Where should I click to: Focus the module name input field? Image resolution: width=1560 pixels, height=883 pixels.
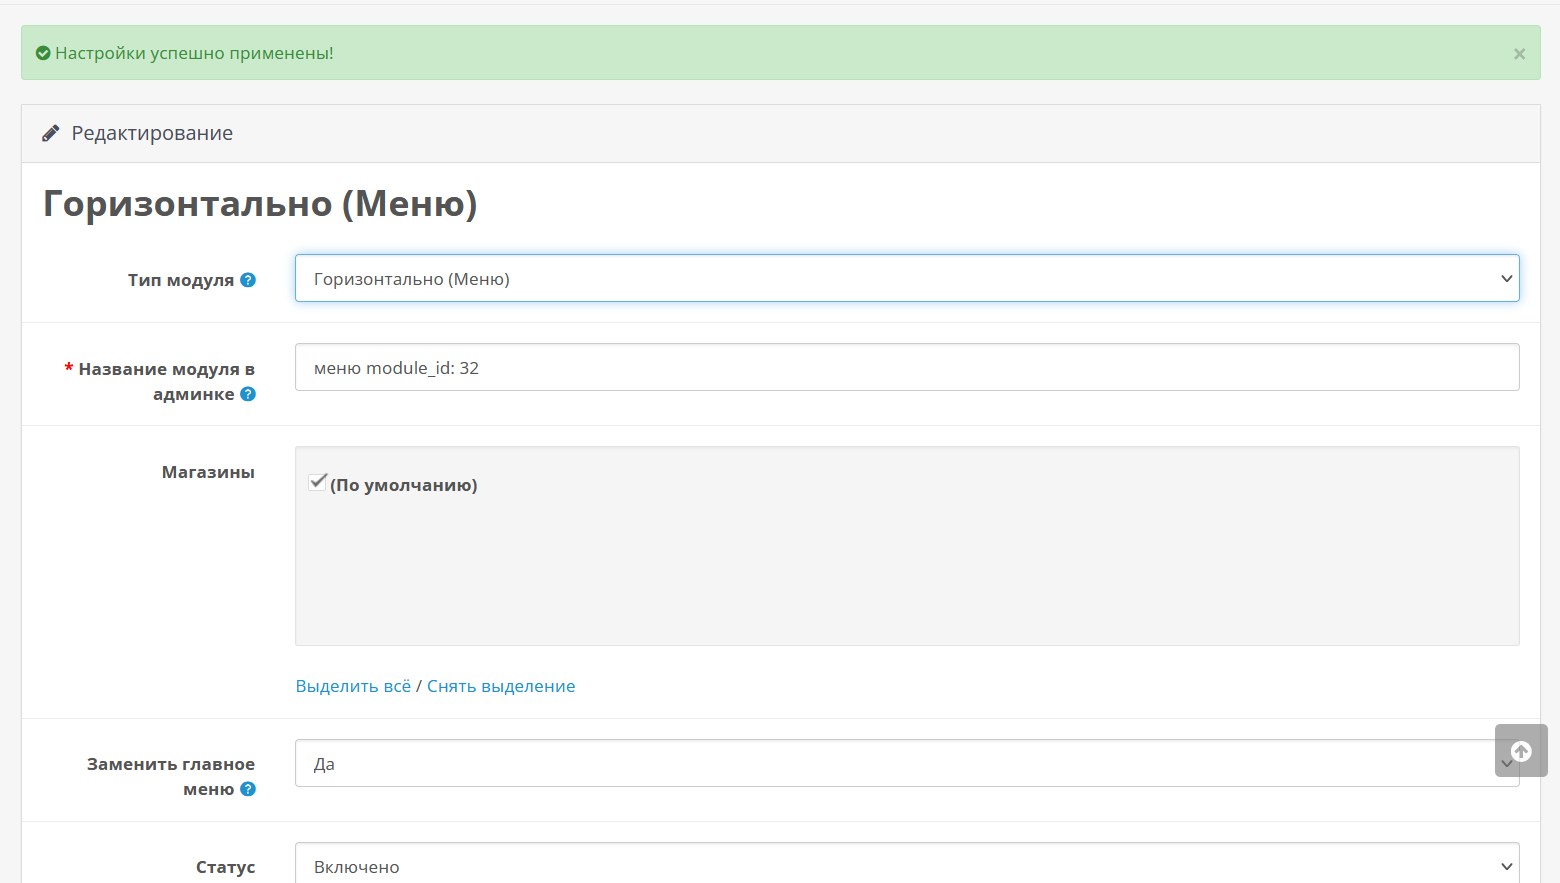pyautogui.click(x=906, y=368)
